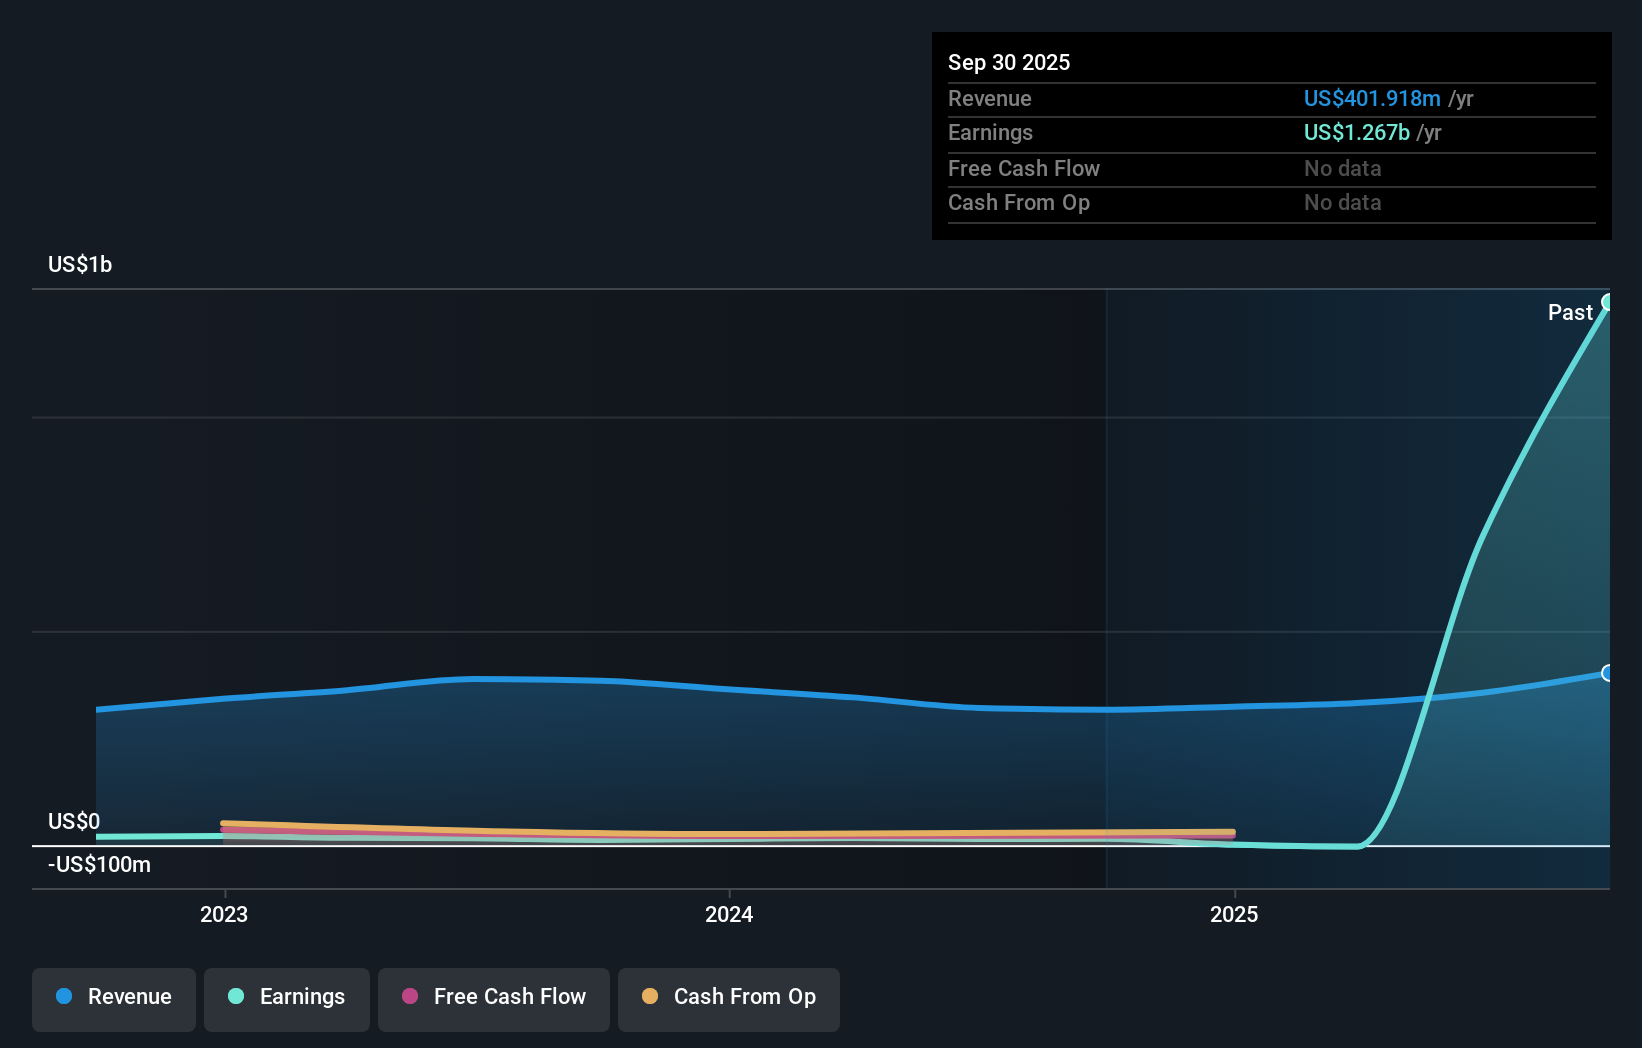Click the teal Earnings curve peak
This screenshot has height=1048, width=1642.
pyautogui.click(x=1605, y=300)
